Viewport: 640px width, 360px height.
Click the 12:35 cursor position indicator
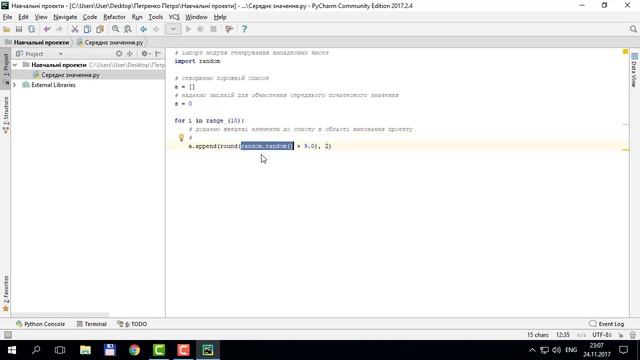tap(563, 335)
